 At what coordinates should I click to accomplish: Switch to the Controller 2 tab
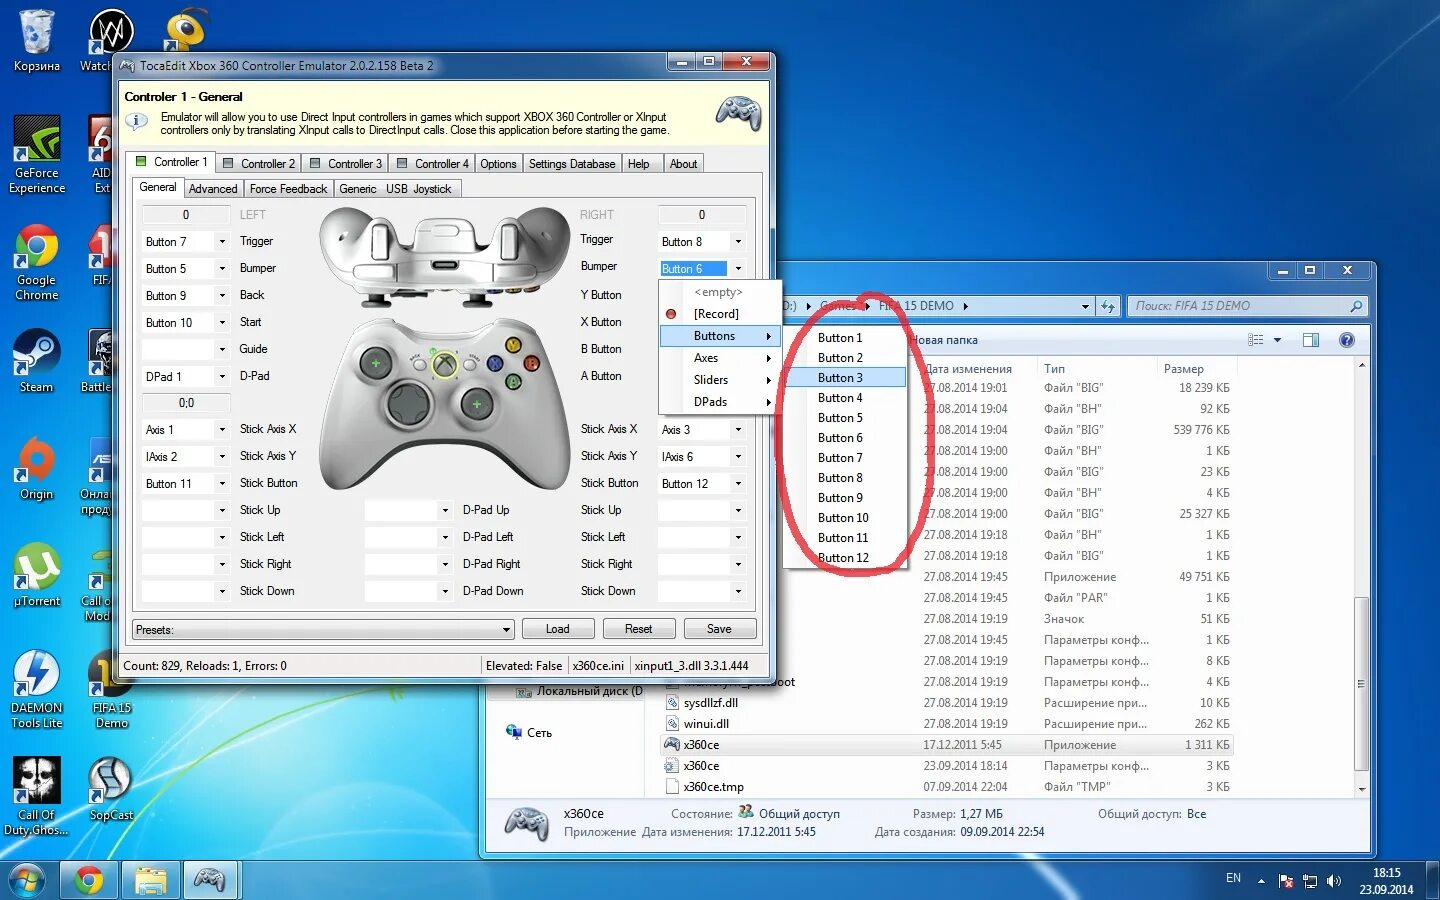tap(258, 164)
